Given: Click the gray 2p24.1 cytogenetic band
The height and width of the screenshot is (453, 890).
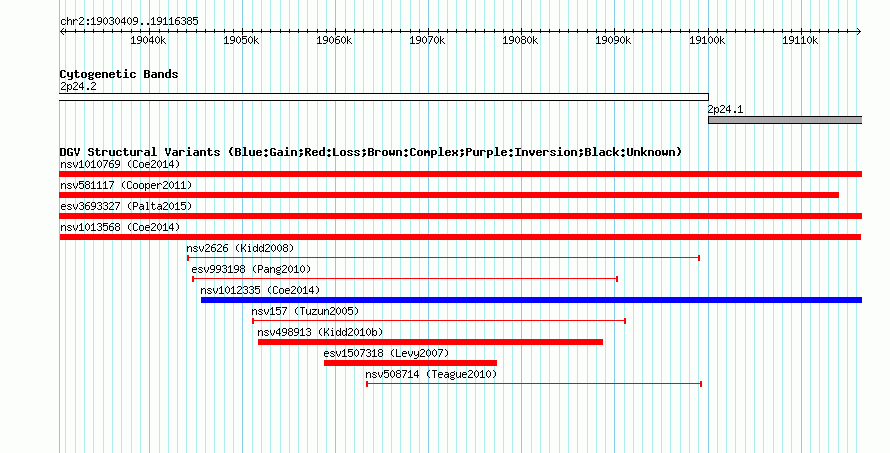Looking at the screenshot, I should (x=785, y=120).
